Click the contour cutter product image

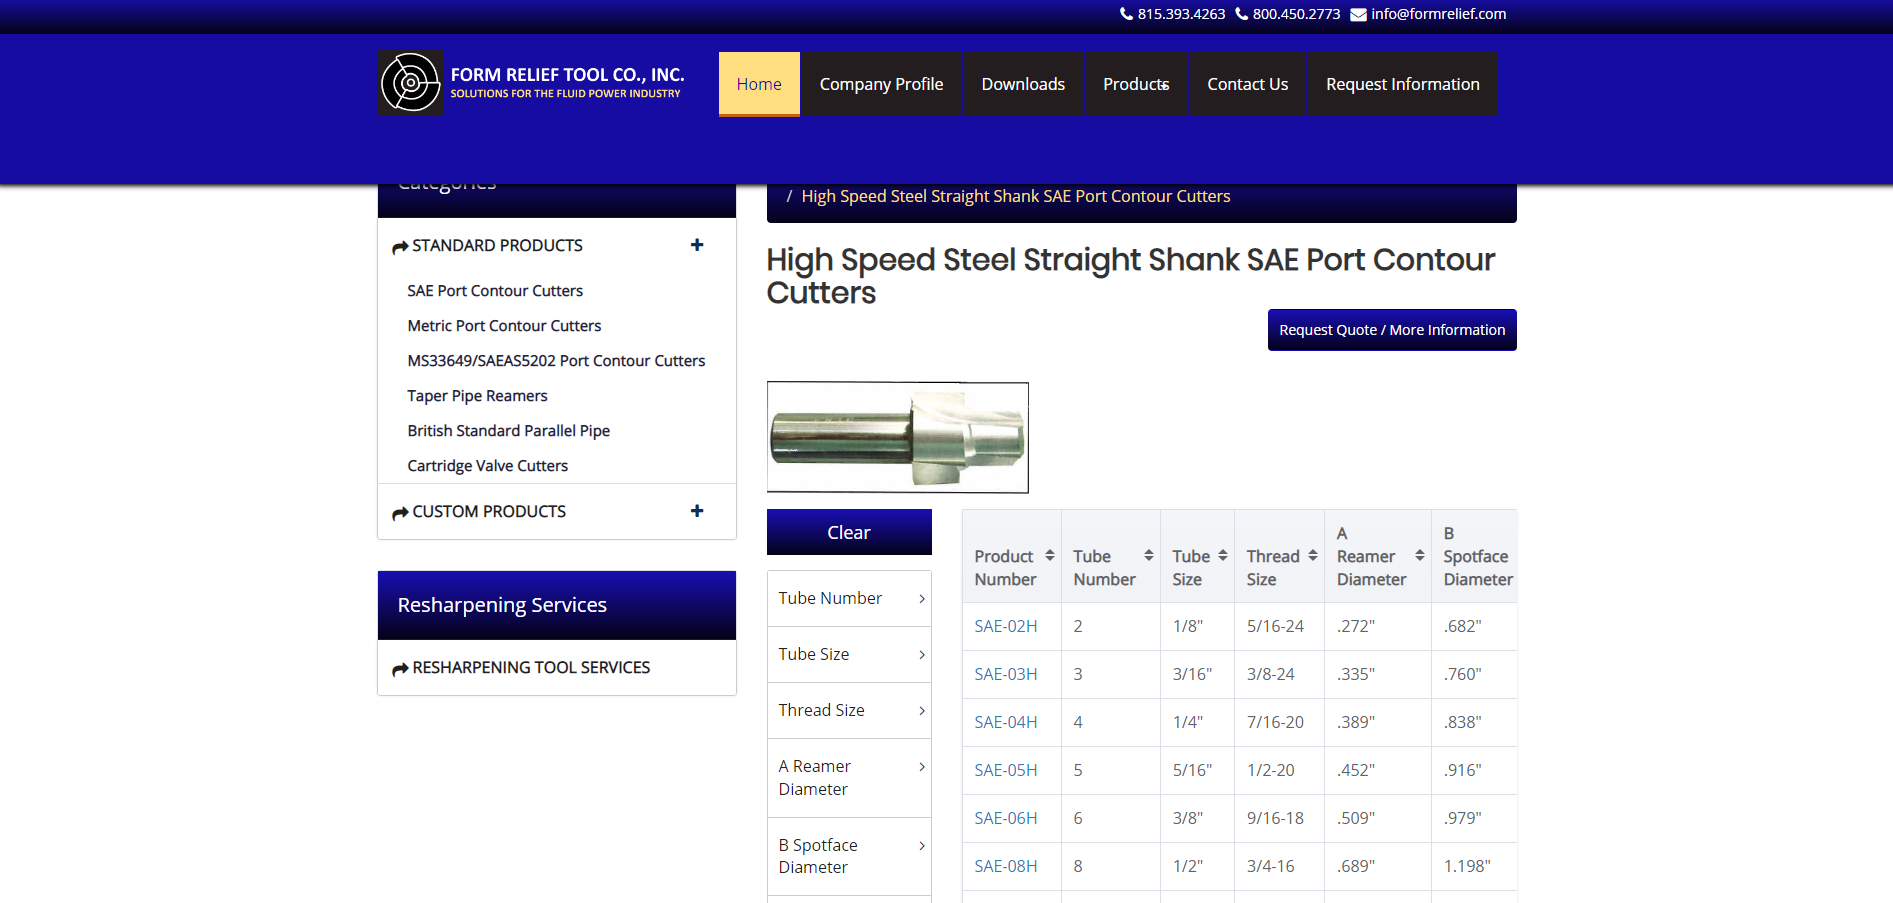pos(897,437)
